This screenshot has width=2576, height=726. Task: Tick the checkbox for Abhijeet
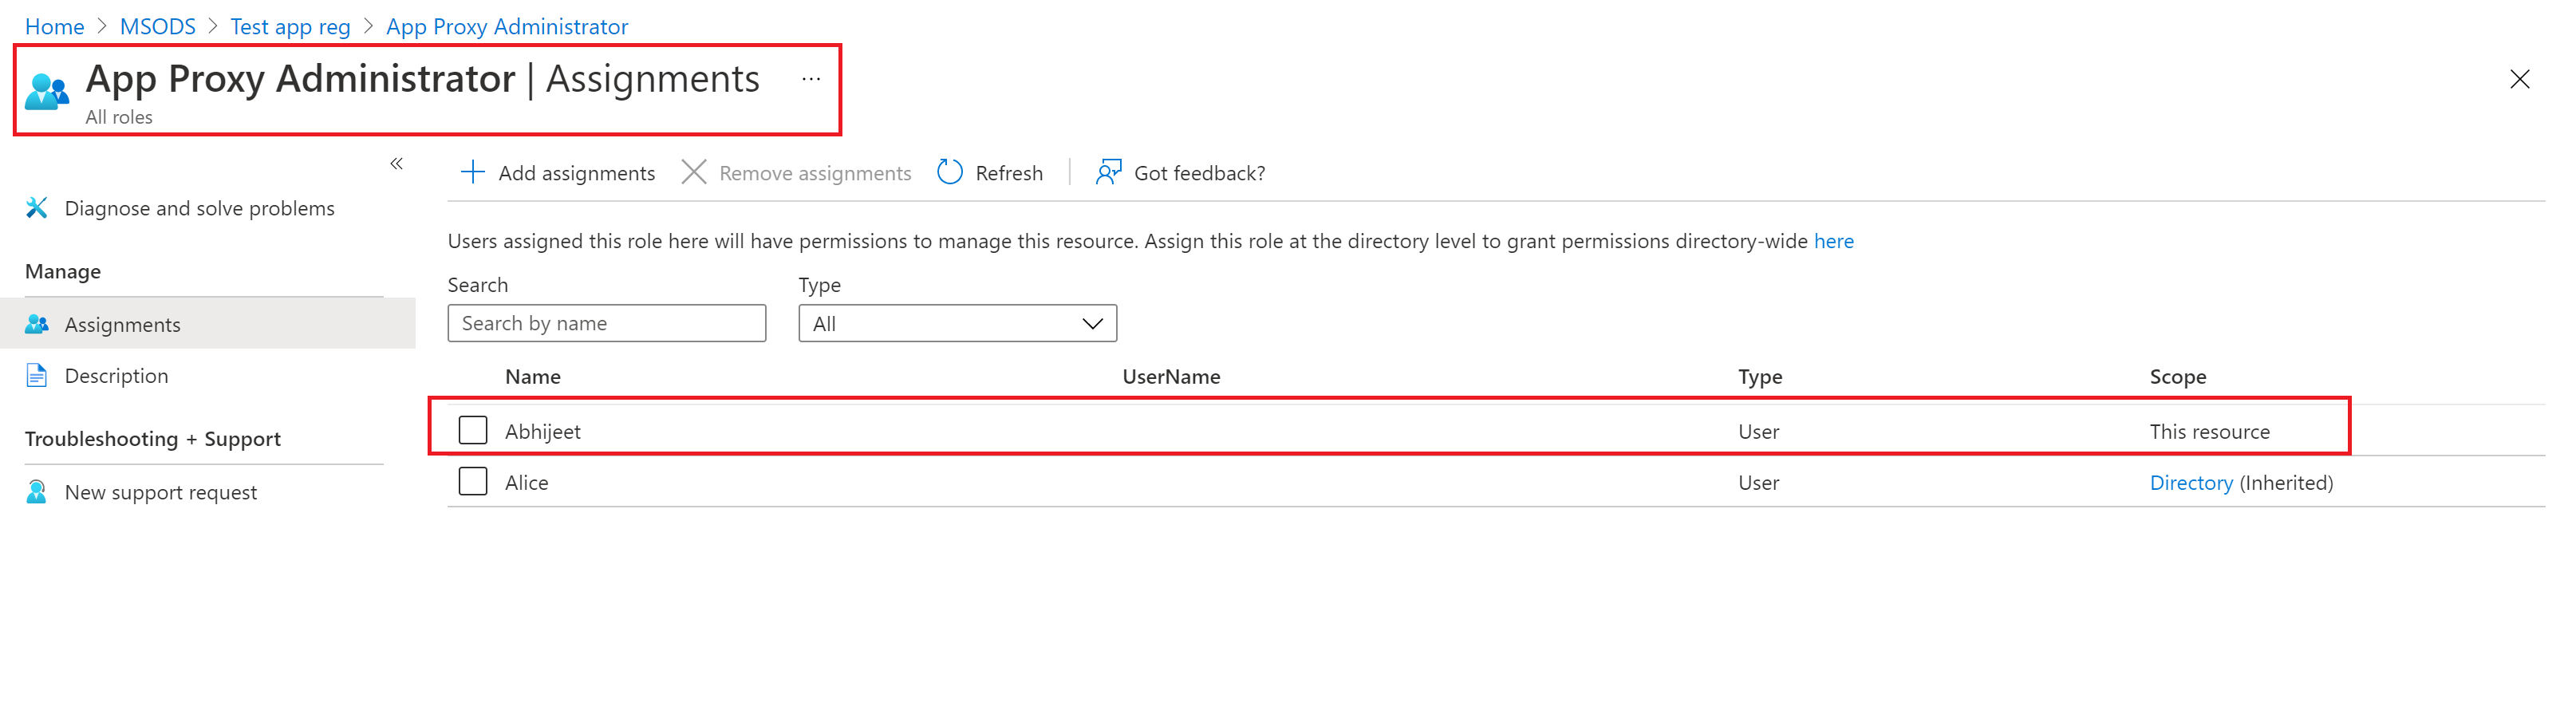[473, 430]
